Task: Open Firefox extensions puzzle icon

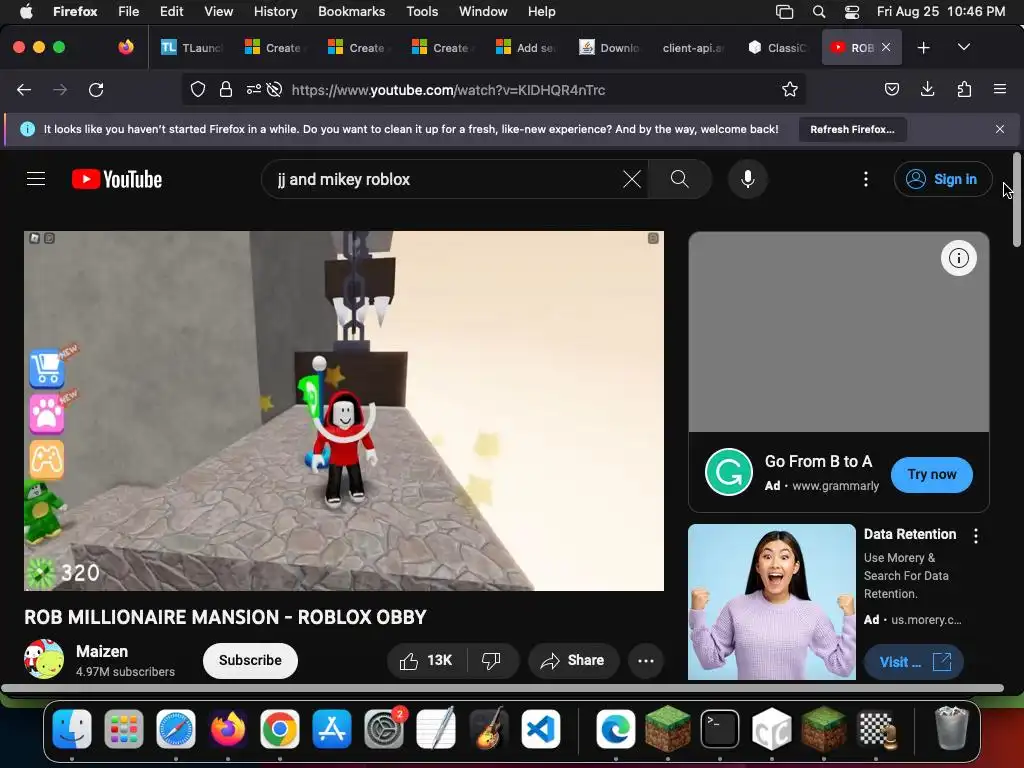Action: (964, 89)
